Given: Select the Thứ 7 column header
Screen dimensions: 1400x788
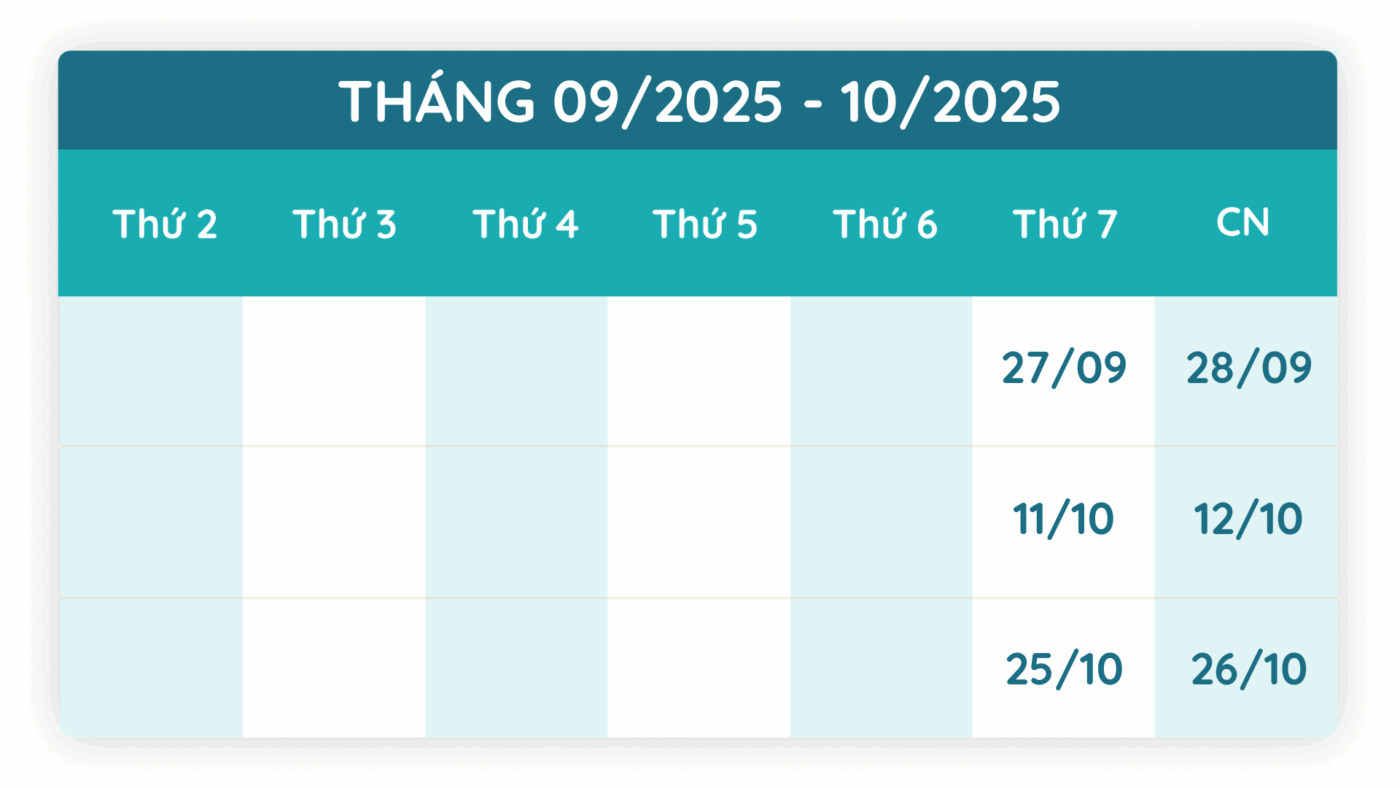Looking at the screenshot, I should coord(1064,225).
